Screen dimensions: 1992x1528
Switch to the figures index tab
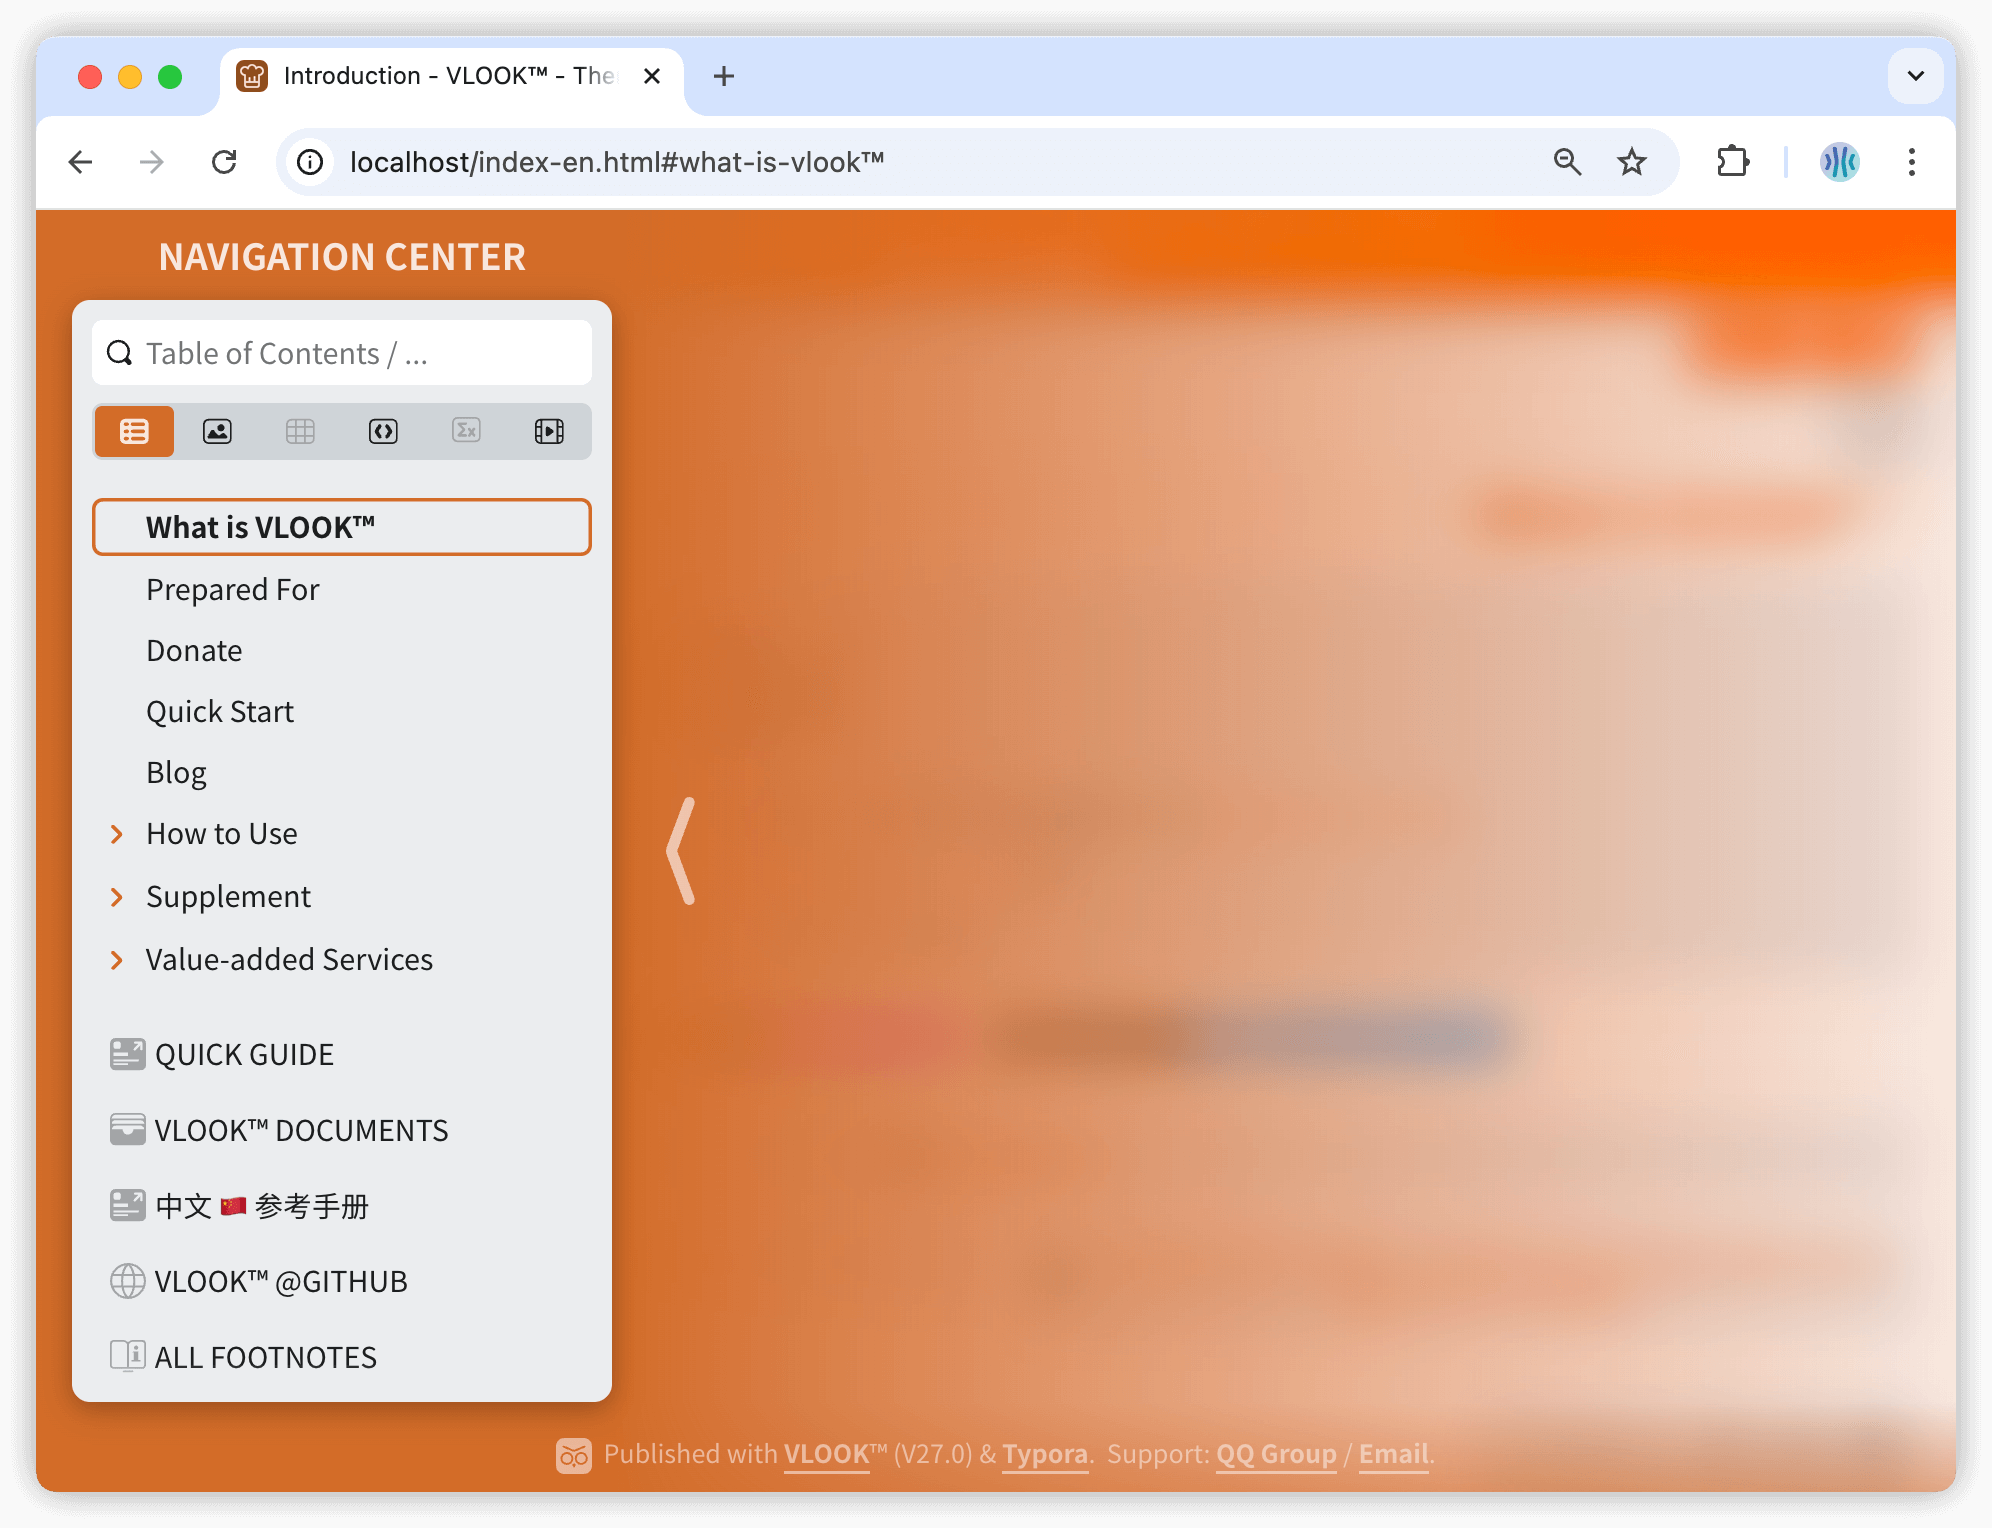pos(217,431)
